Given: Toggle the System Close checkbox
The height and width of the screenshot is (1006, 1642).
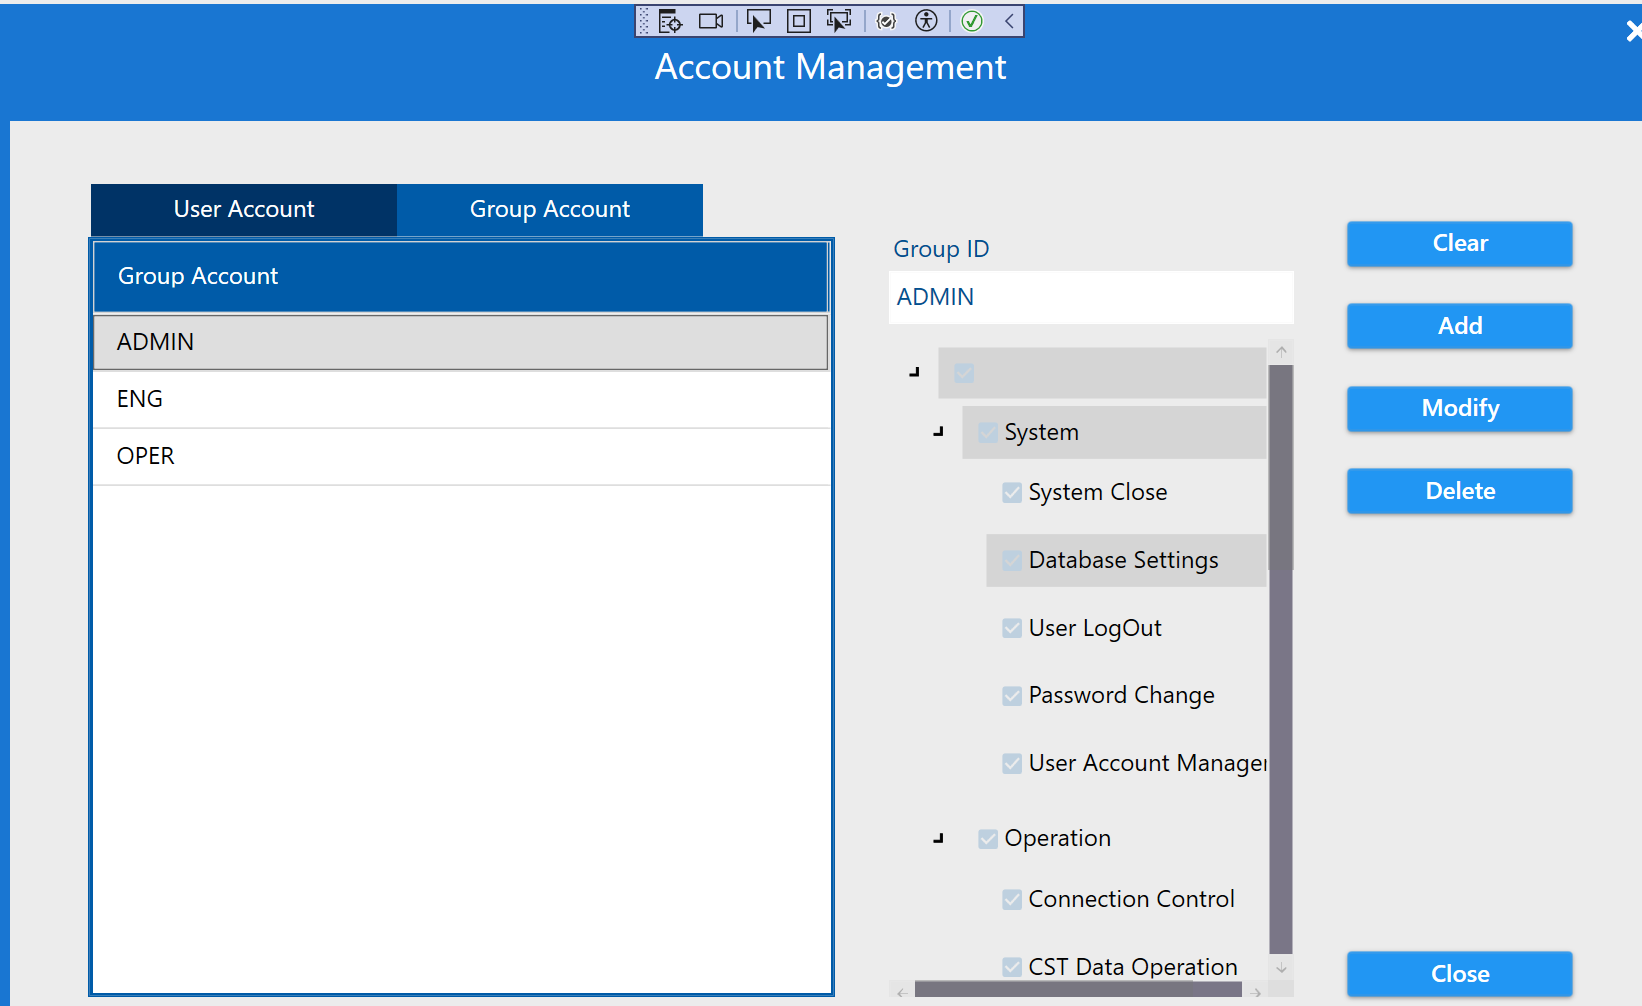Looking at the screenshot, I should (1012, 492).
